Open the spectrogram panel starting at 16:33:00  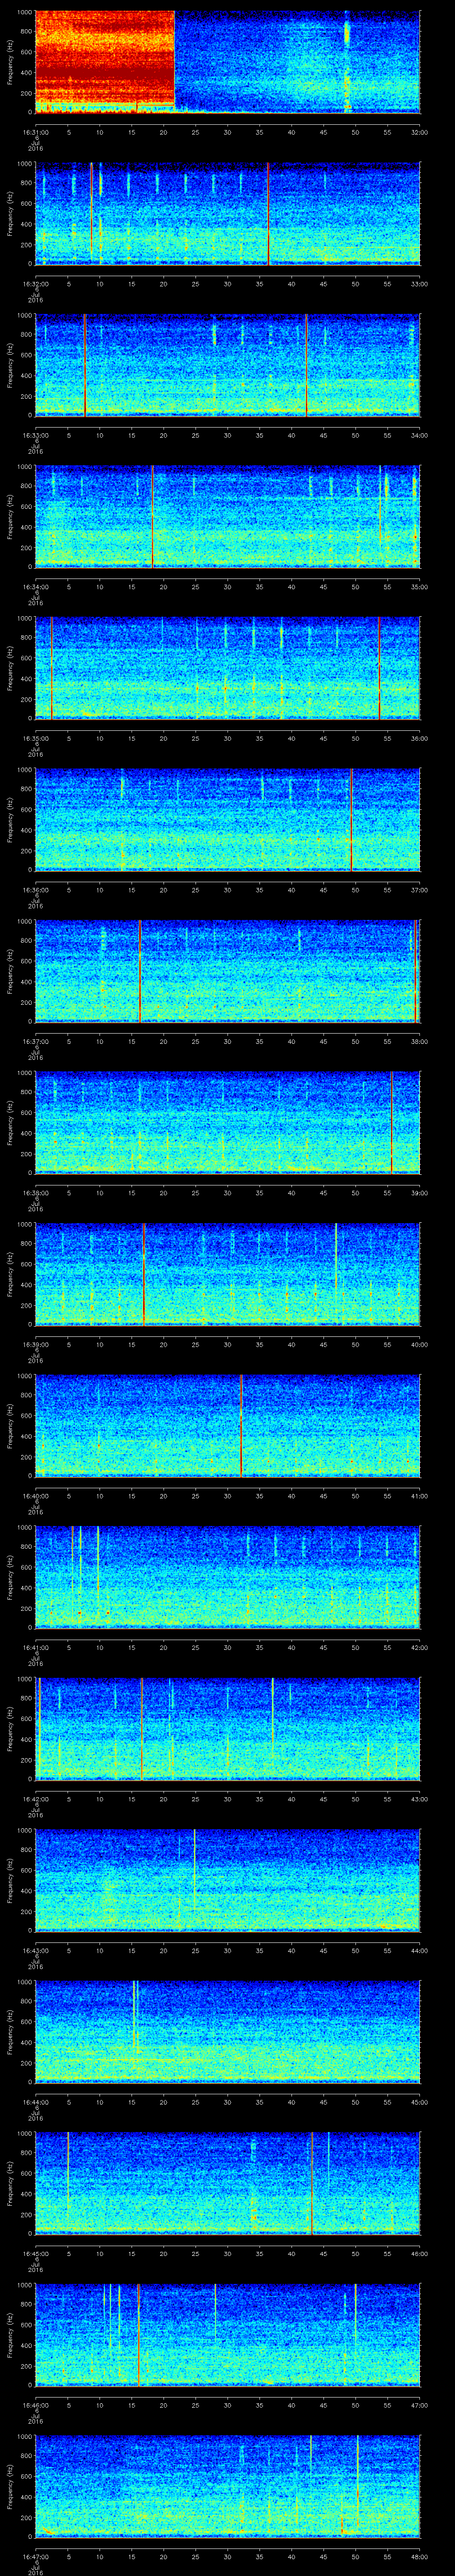(x=227, y=365)
